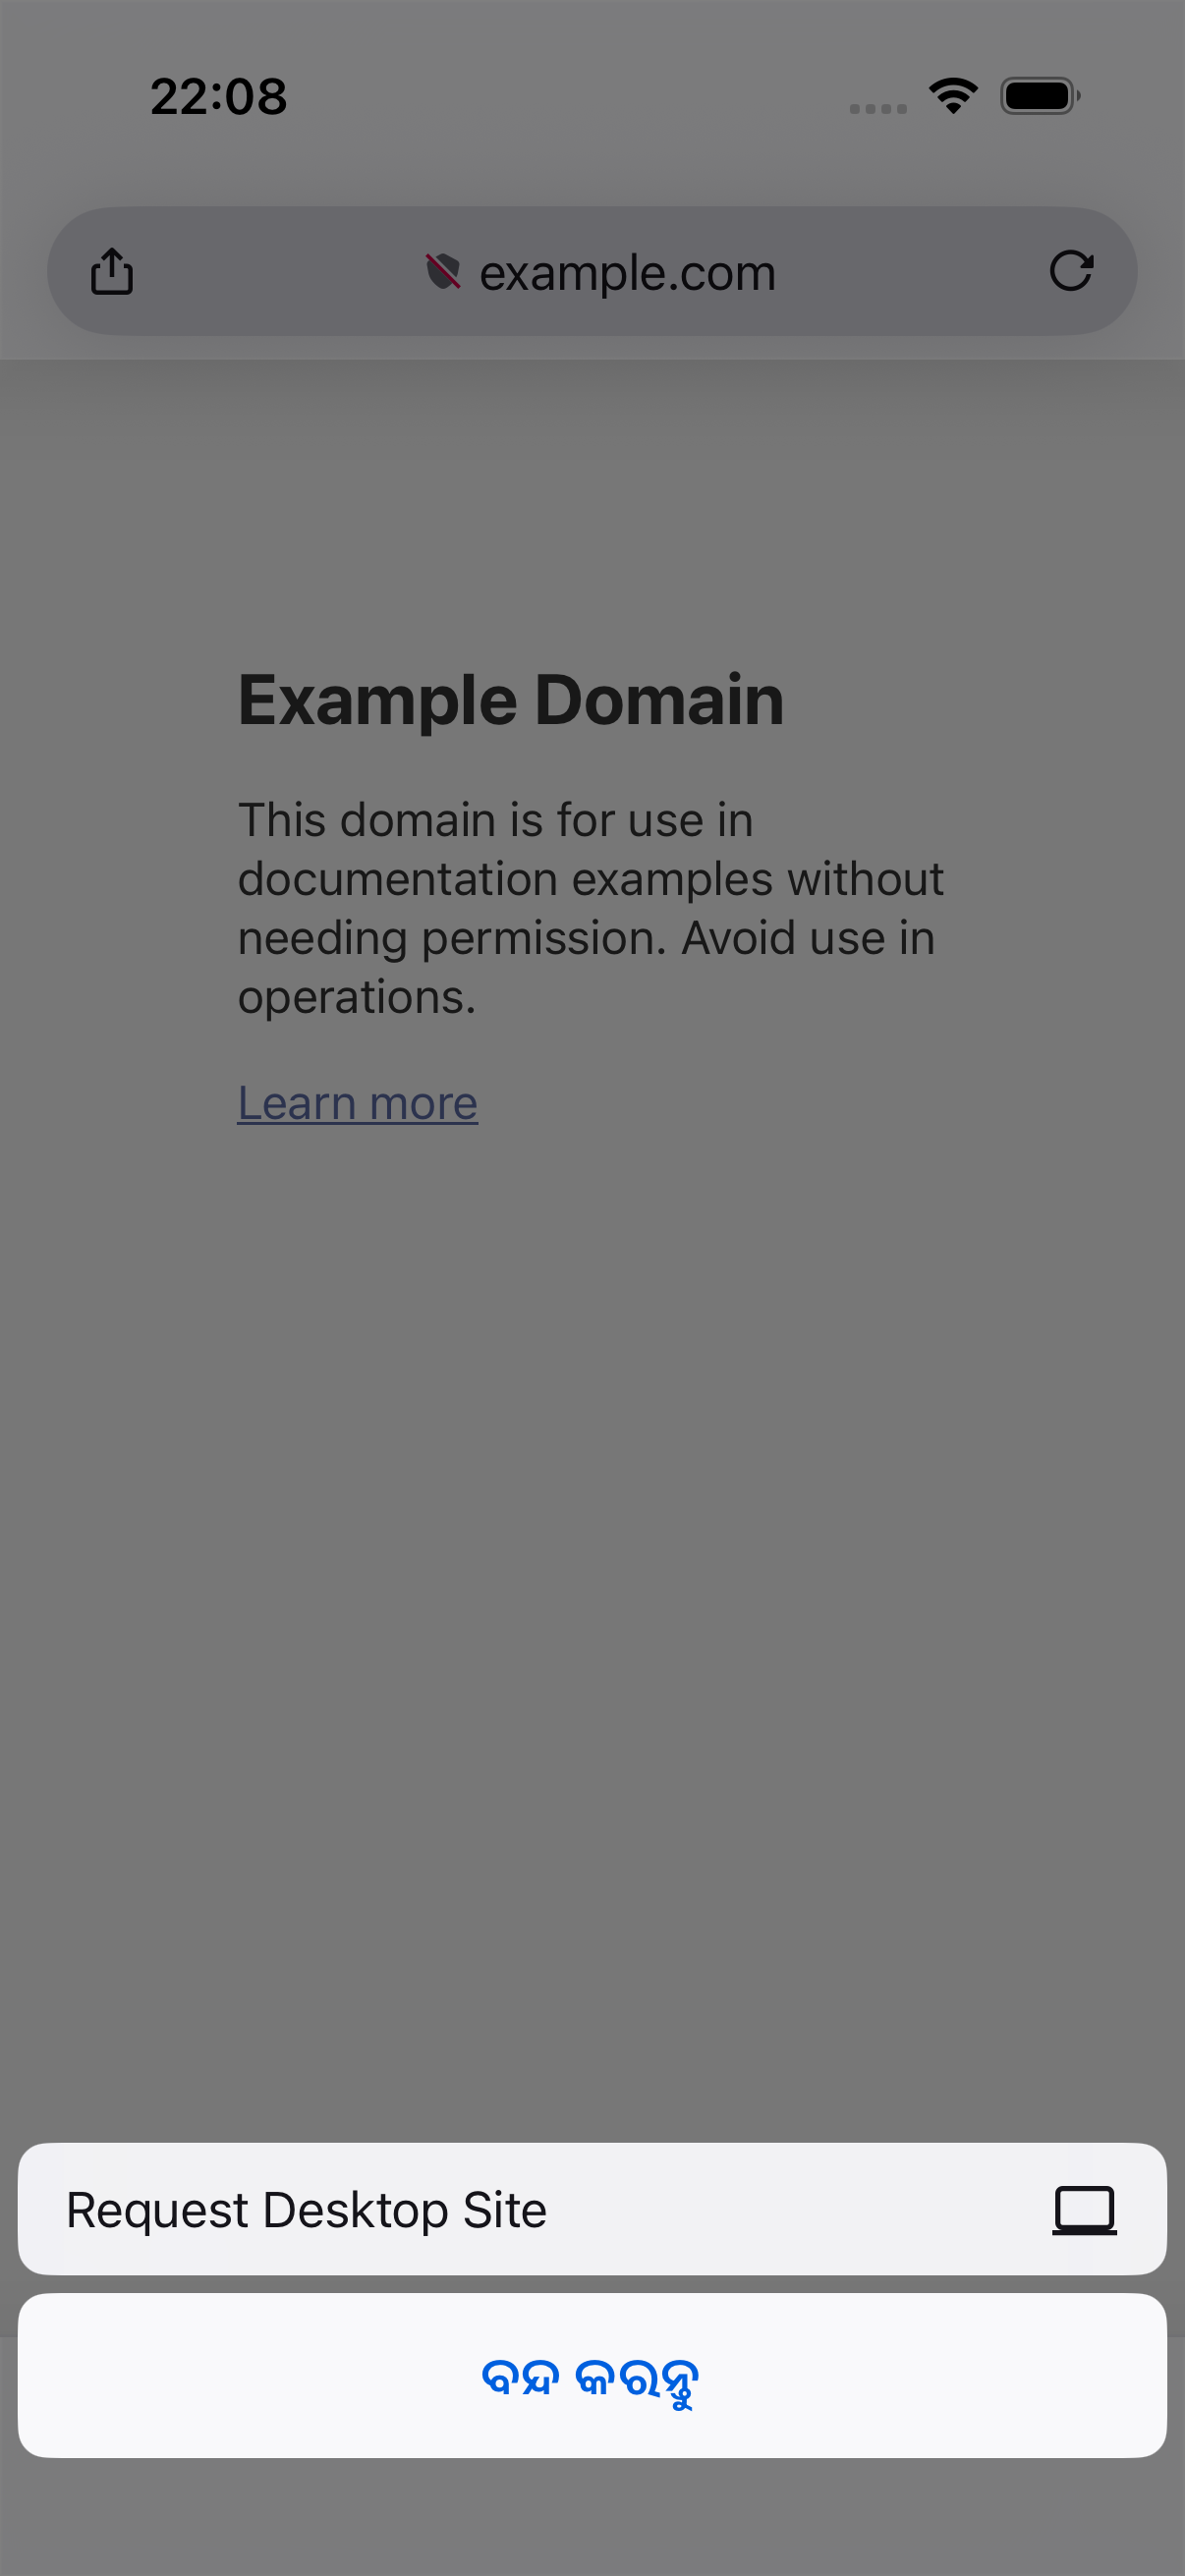This screenshot has width=1185, height=2576.
Task: Click the Example Domain heading
Action: [x=511, y=700]
